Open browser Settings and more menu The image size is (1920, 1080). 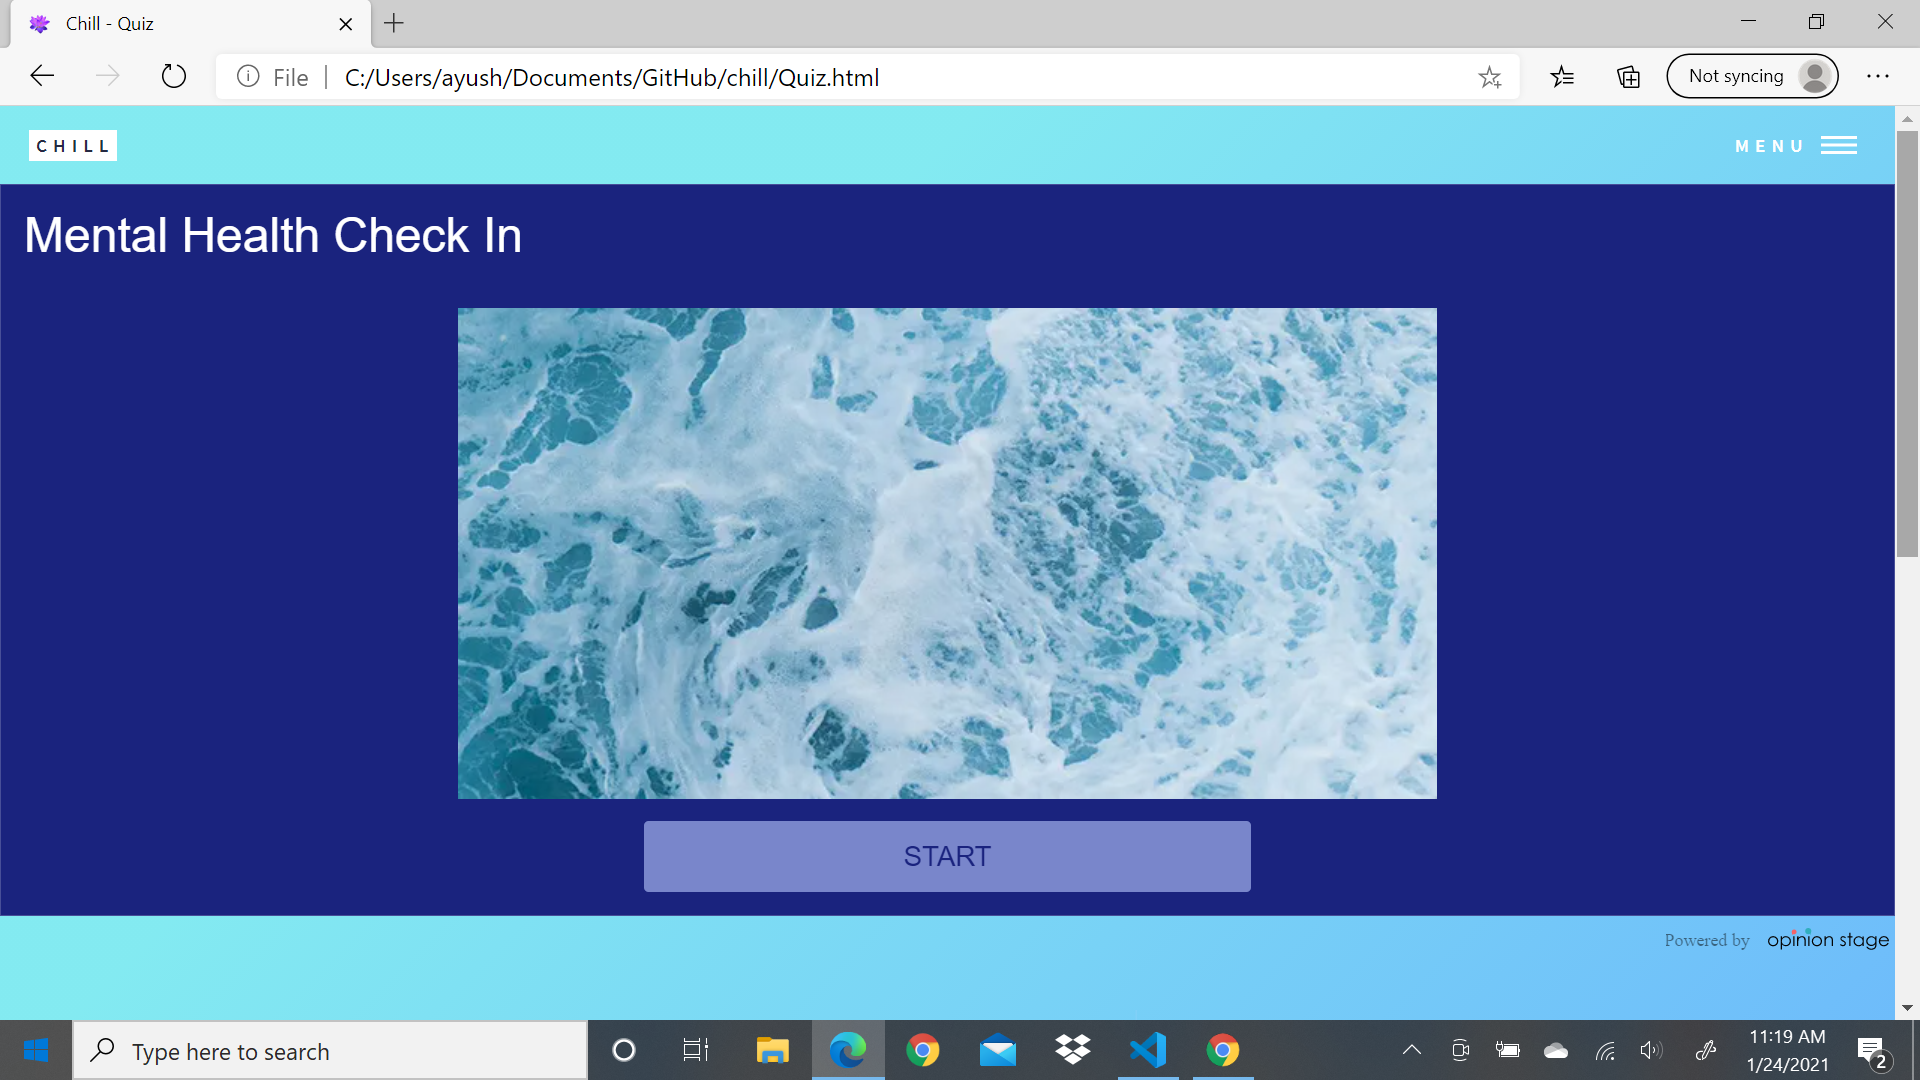(1878, 77)
